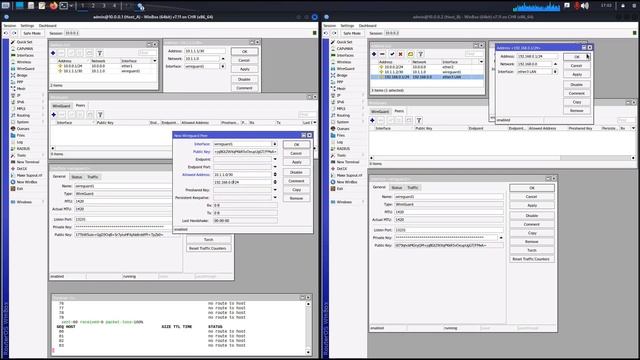Open Status tab in left wireguard1 interface window
The height and width of the screenshot is (360, 640).
click(77, 177)
